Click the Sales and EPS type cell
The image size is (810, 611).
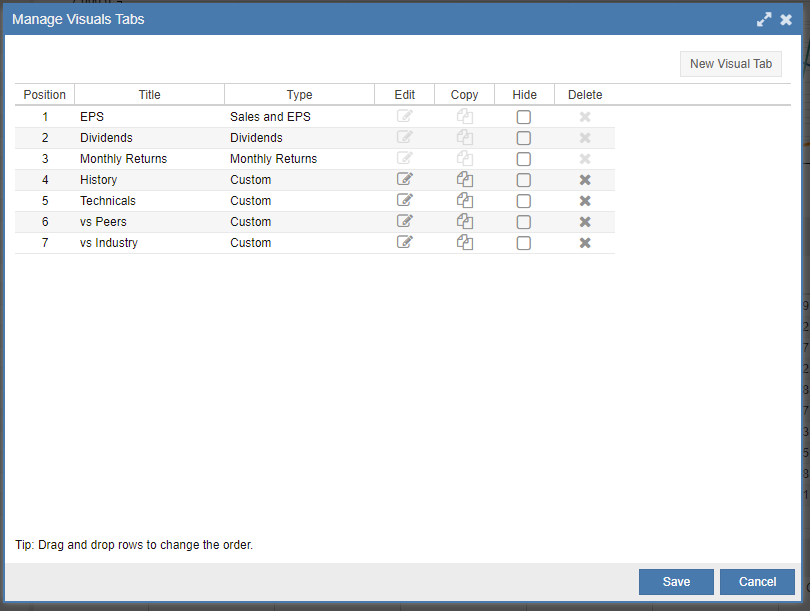pos(300,117)
